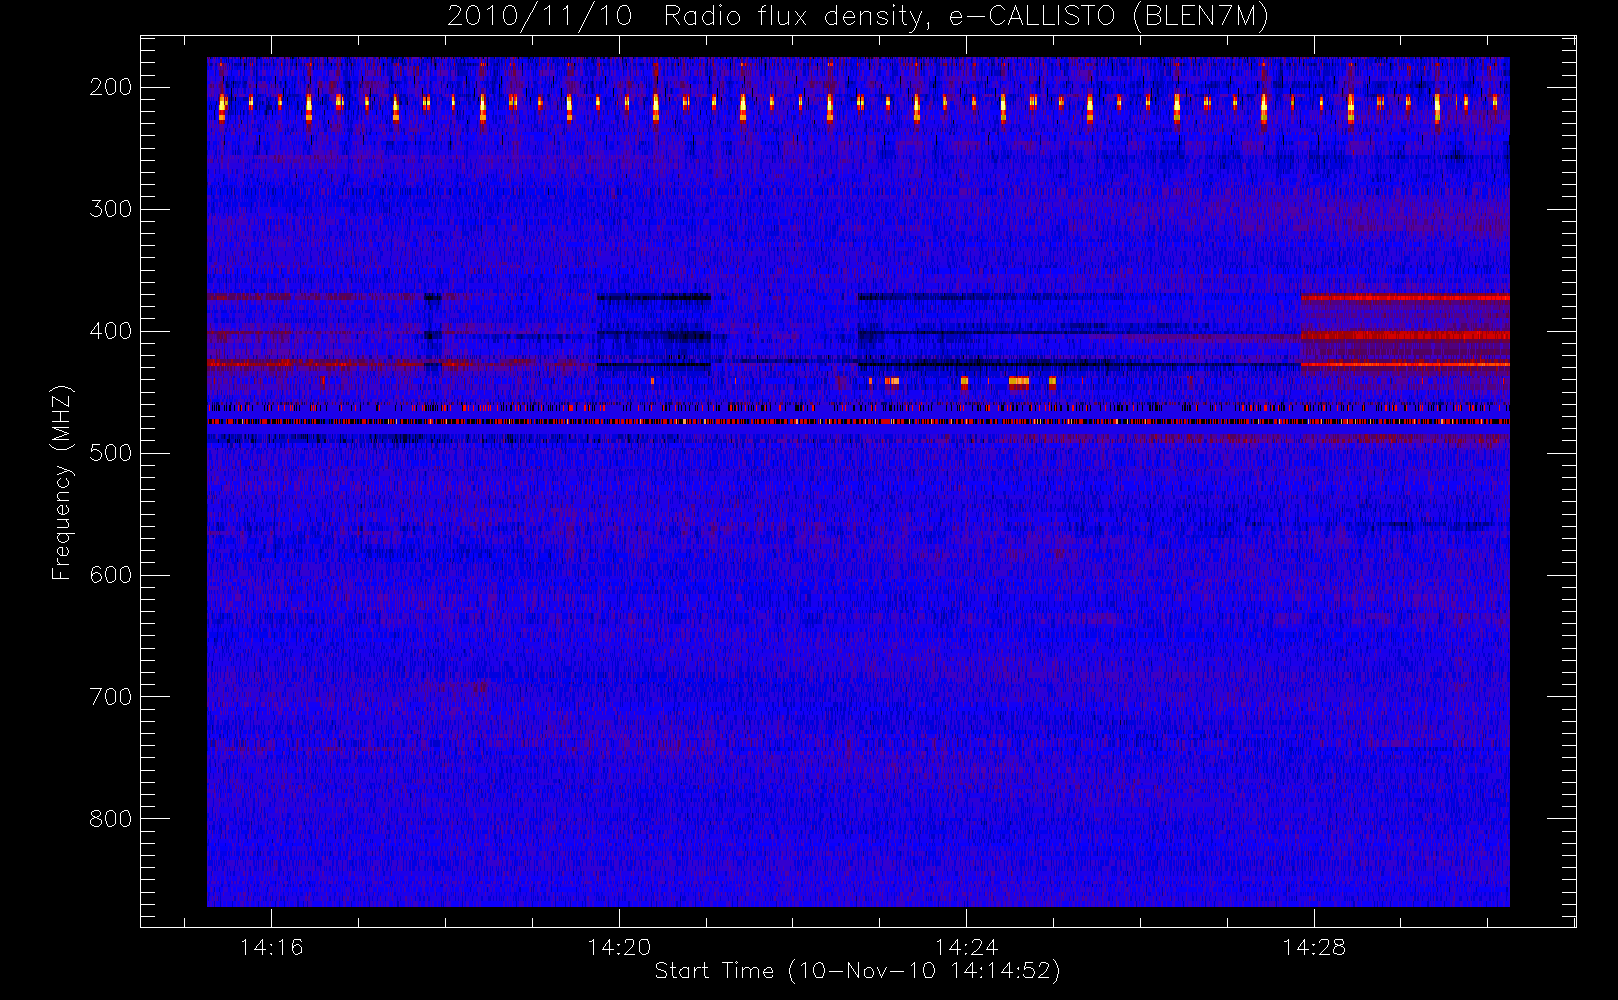Click the 200 frequency tick label
This screenshot has height=1000, width=1618.
111,87
